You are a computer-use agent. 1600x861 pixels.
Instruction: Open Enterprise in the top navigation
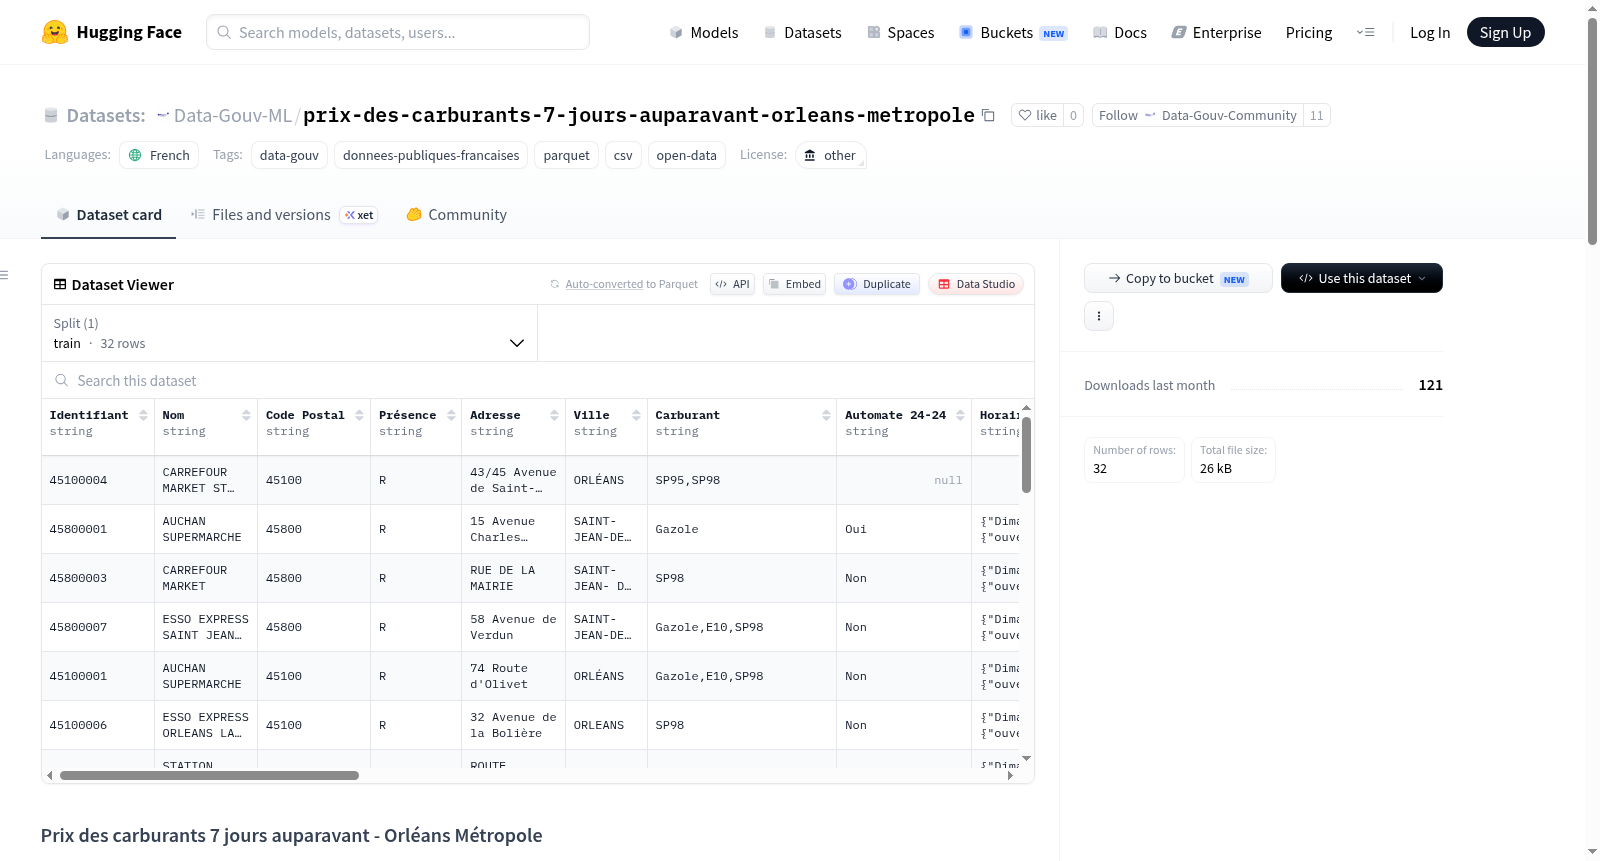point(1216,32)
